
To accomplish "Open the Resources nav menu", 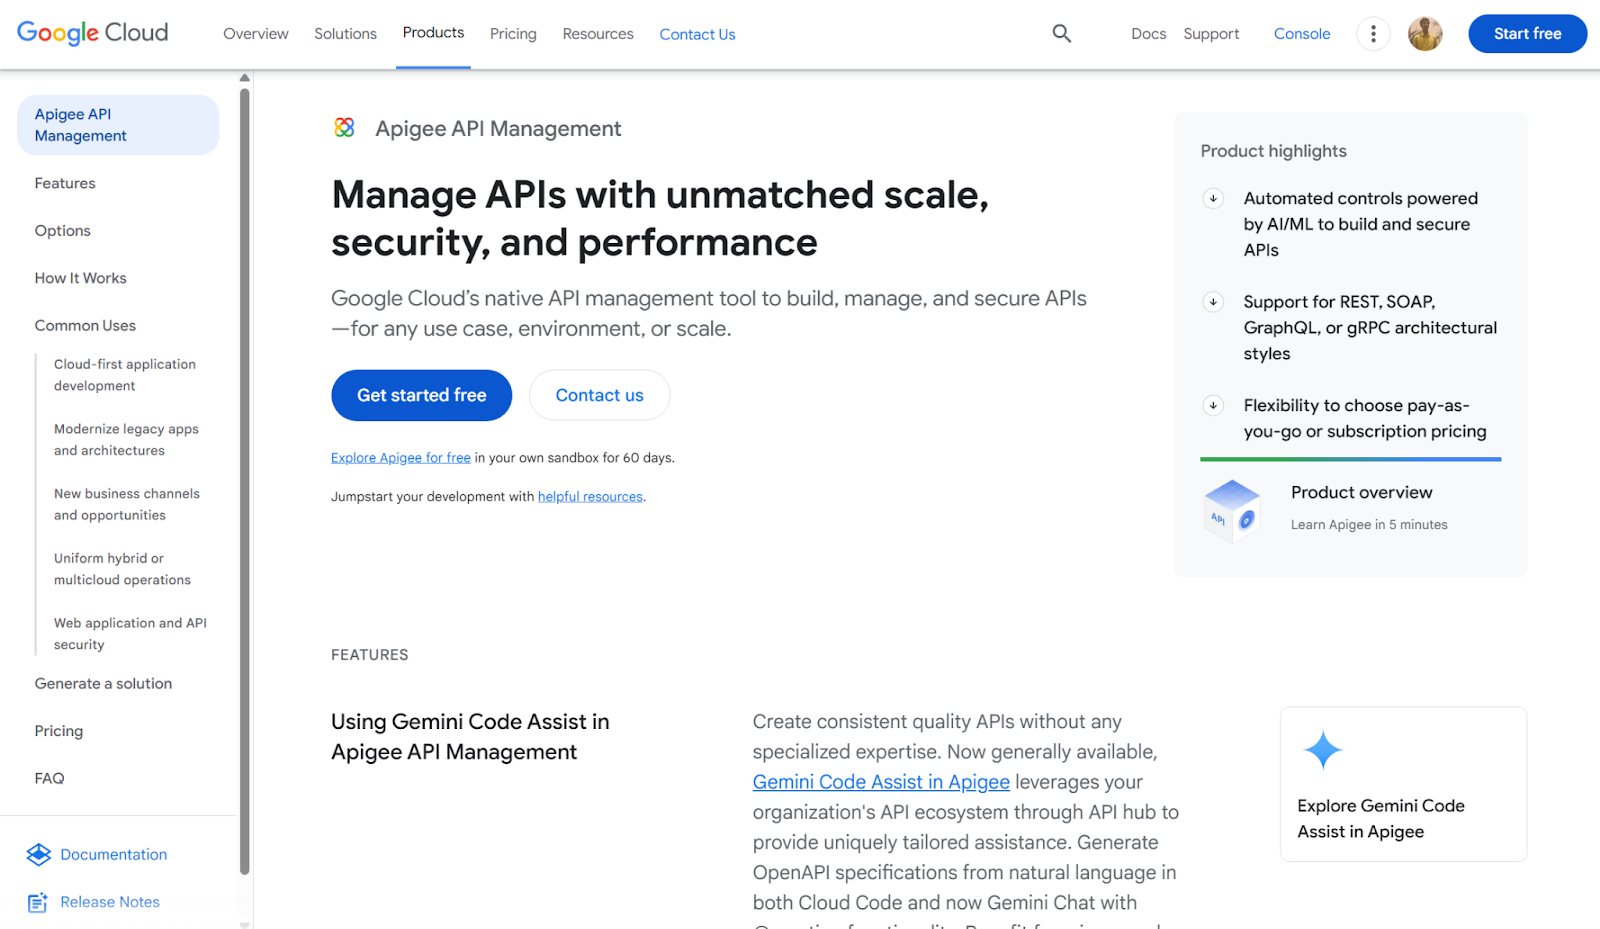I will (x=598, y=34).
